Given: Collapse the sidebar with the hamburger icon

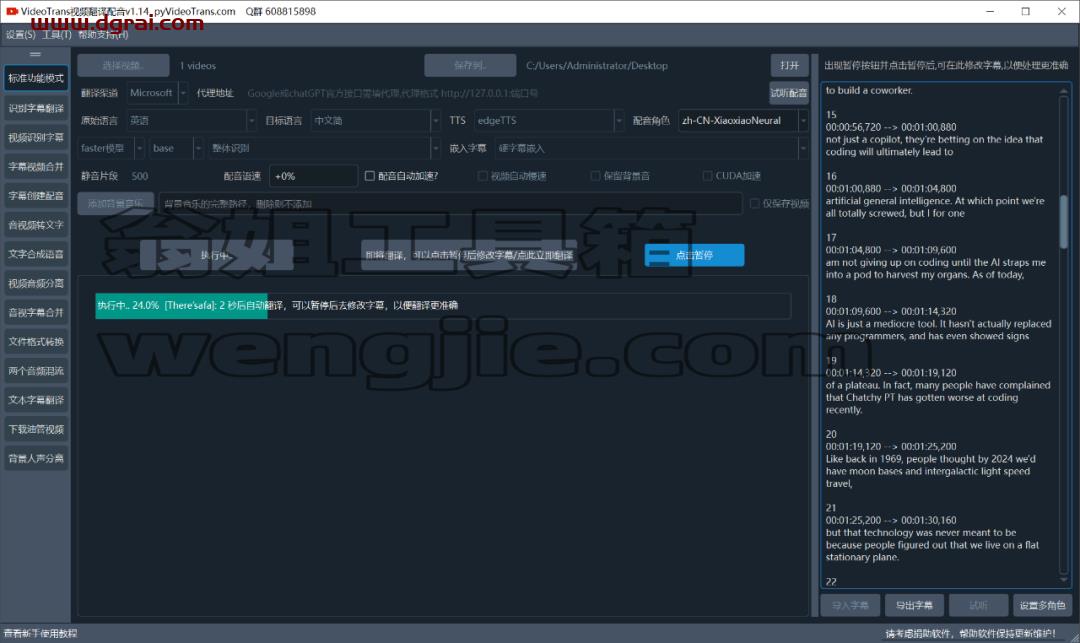Looking at the screenshot, I should point(35,54).
